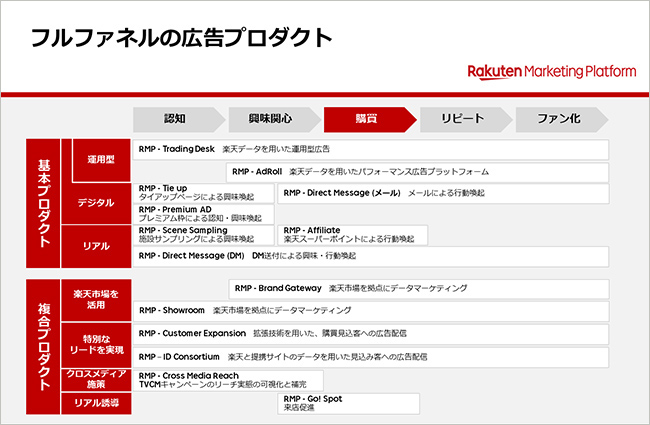Click the リアル誘導 category box
This screenshot has width=650, height=425.
(x=96, y=403)
